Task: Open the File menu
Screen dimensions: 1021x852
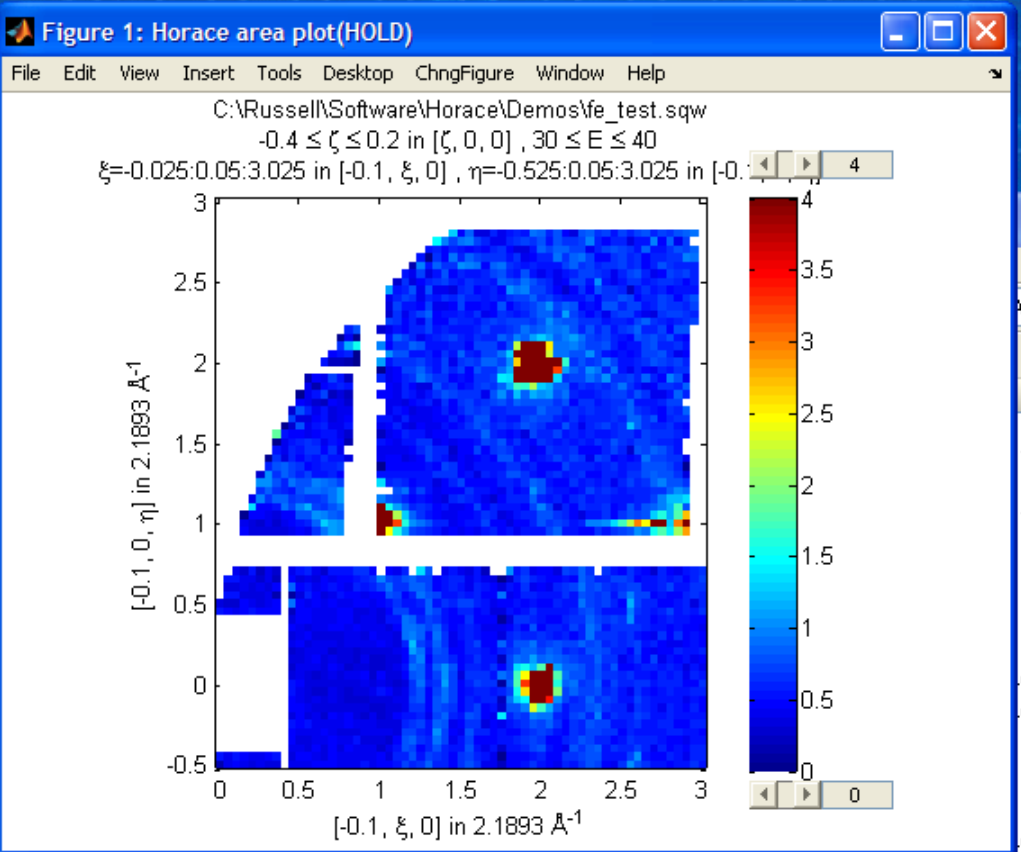Action: pos(26,73)
